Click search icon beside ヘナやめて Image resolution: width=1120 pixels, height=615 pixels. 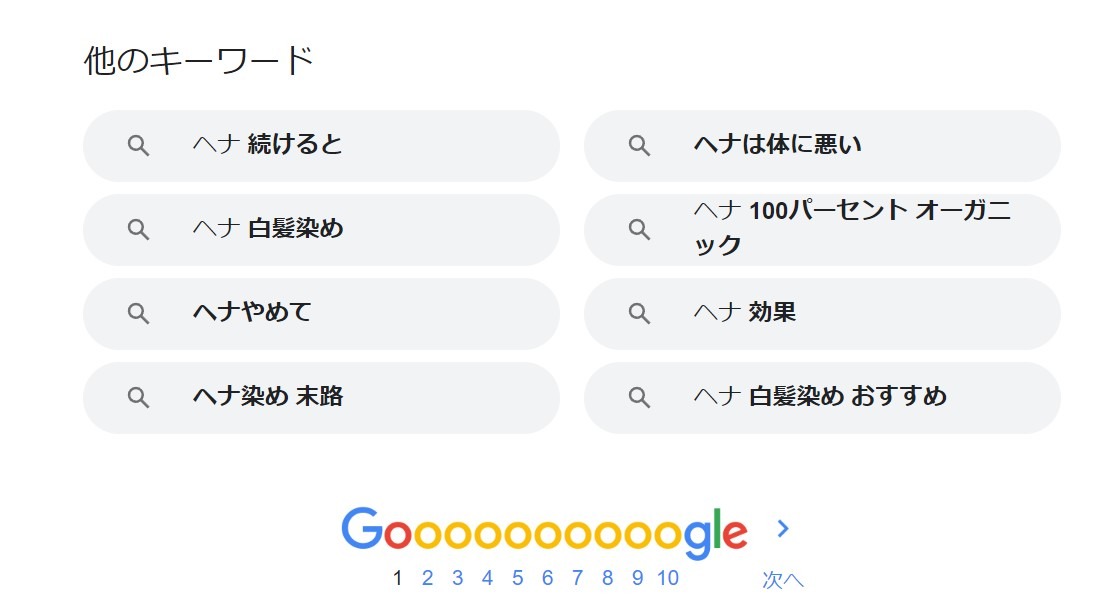(x=139, y=314)
